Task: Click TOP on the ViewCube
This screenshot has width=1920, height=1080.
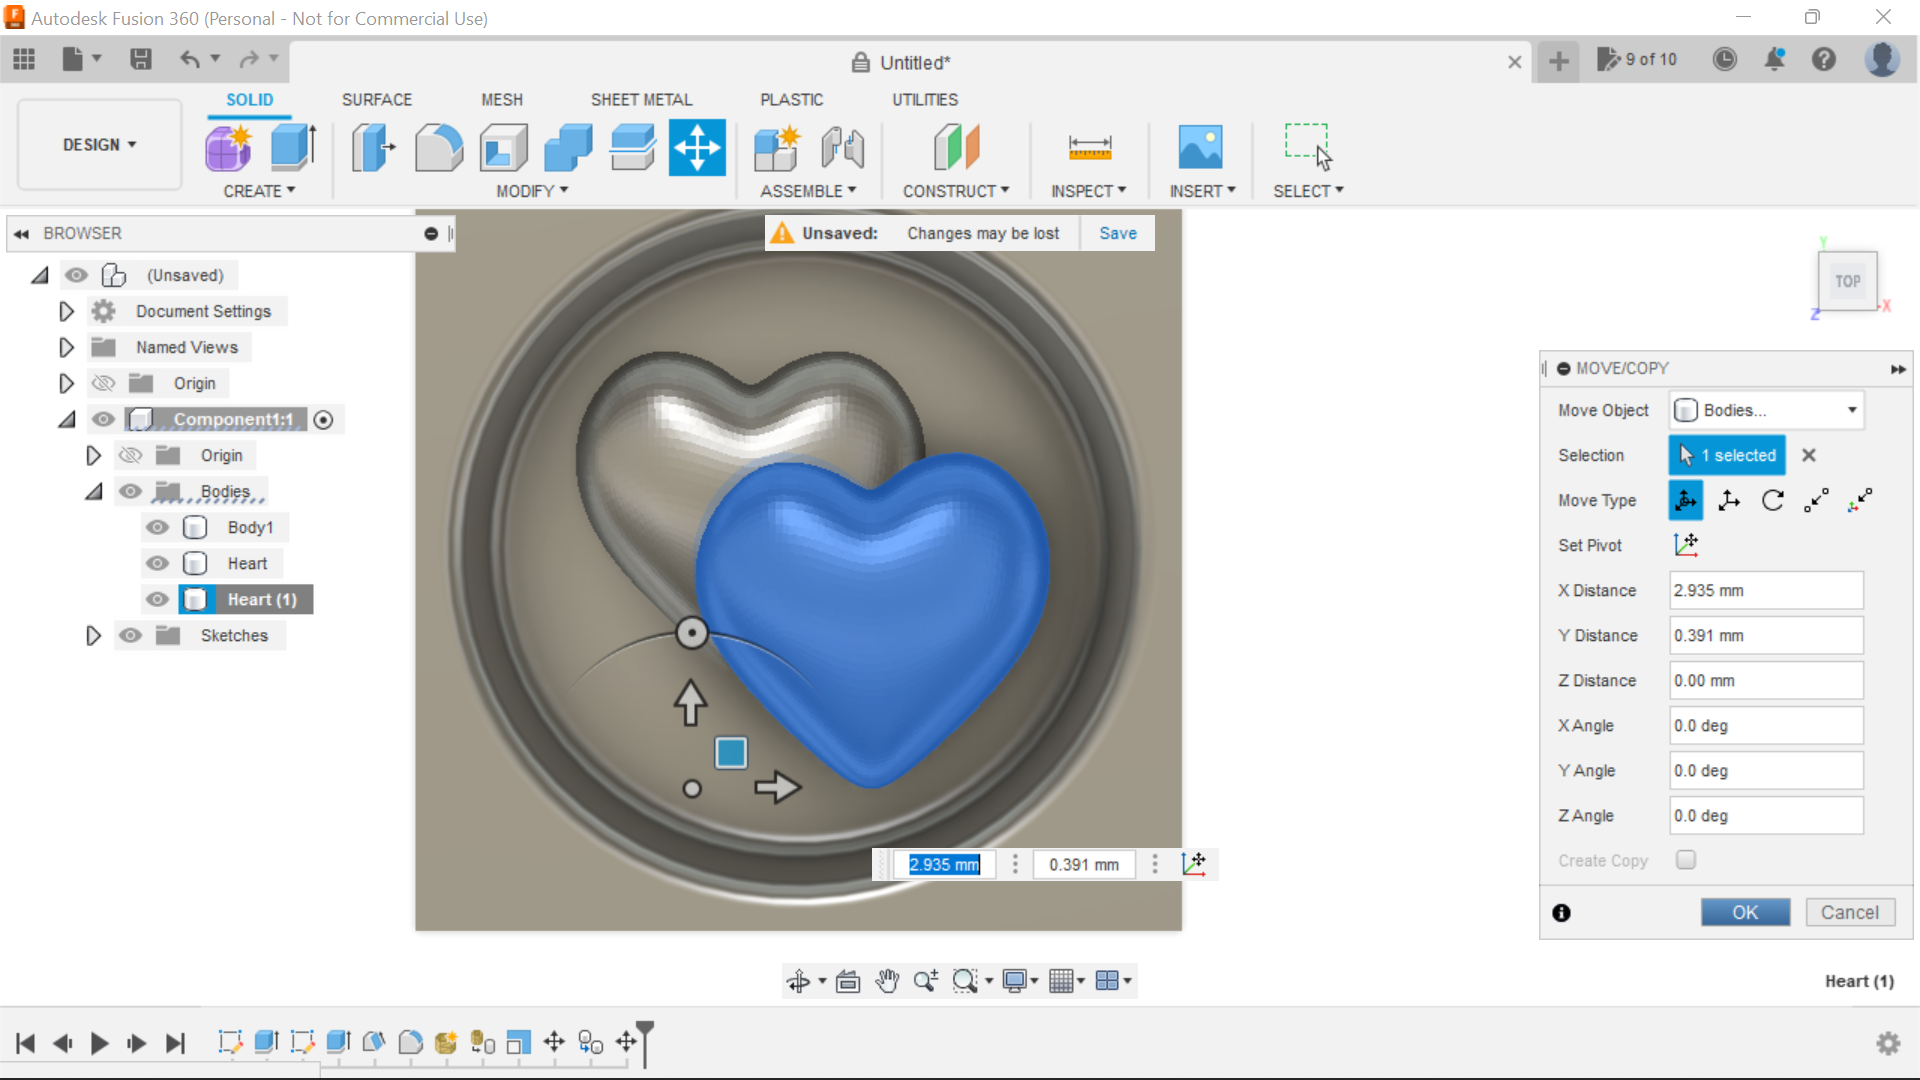Action: 1847,281
